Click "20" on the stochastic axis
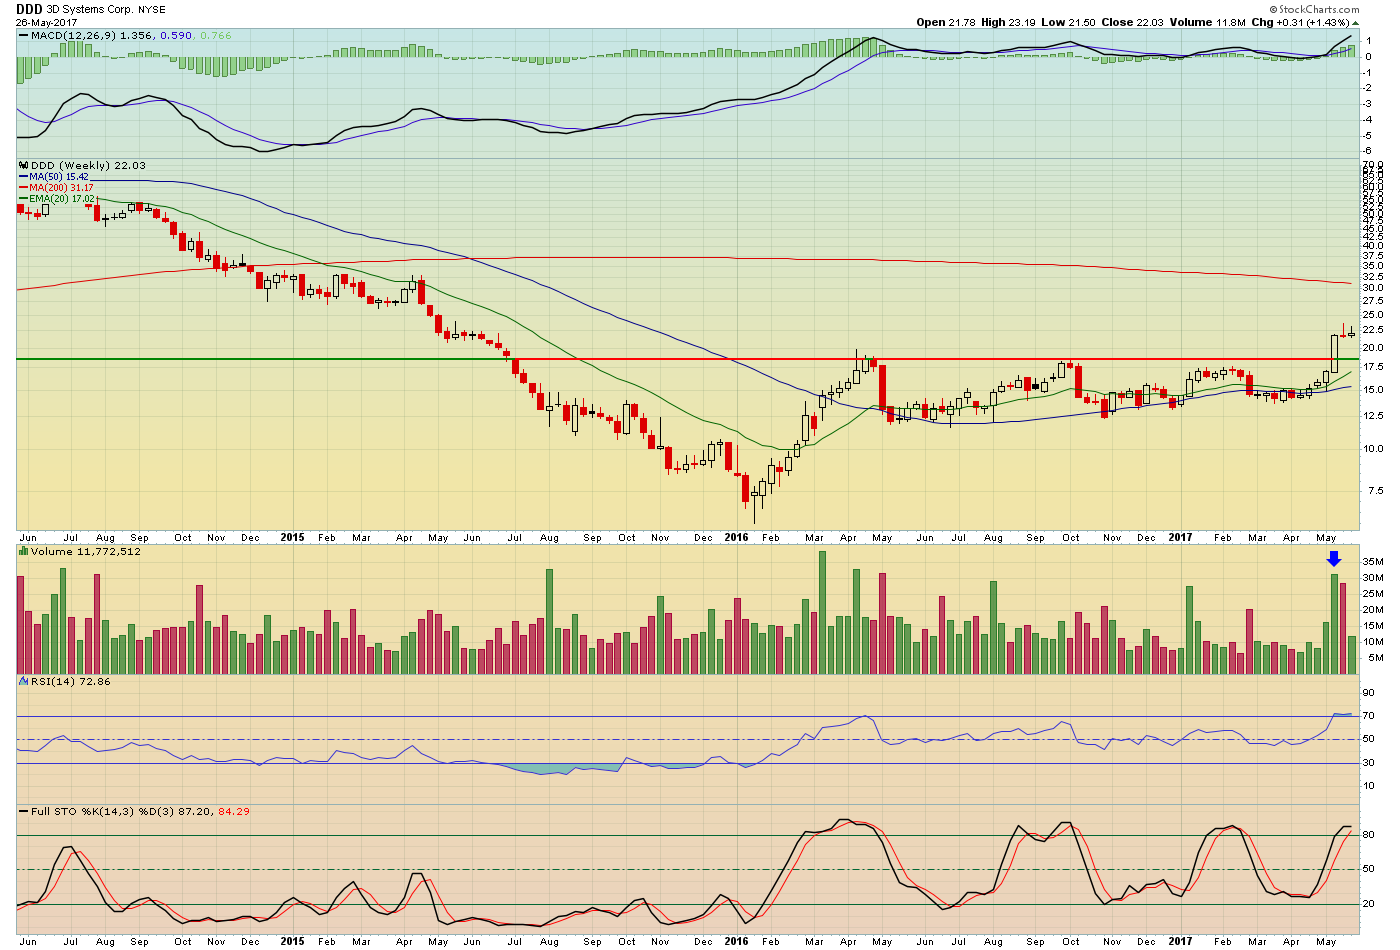The image size is (1400, 950). tap(1368, 904)
